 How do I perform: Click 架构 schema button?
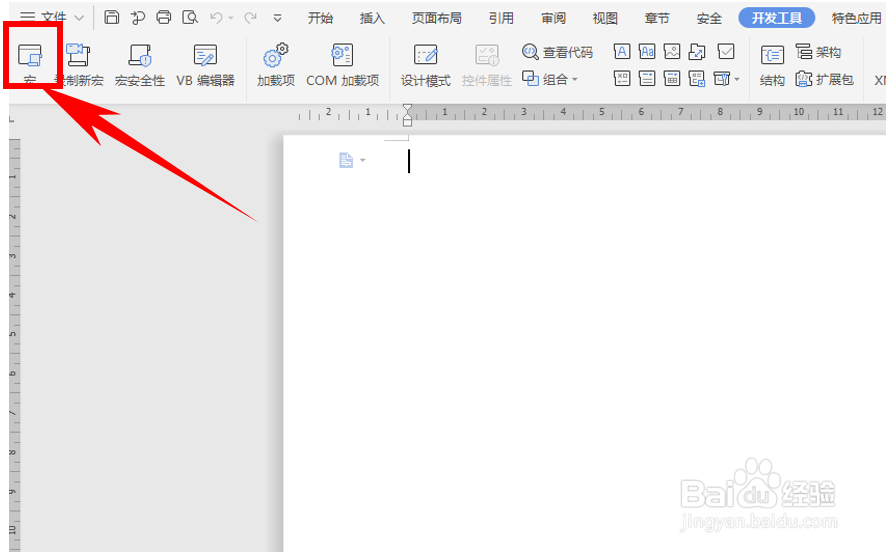tap(818, 52)
